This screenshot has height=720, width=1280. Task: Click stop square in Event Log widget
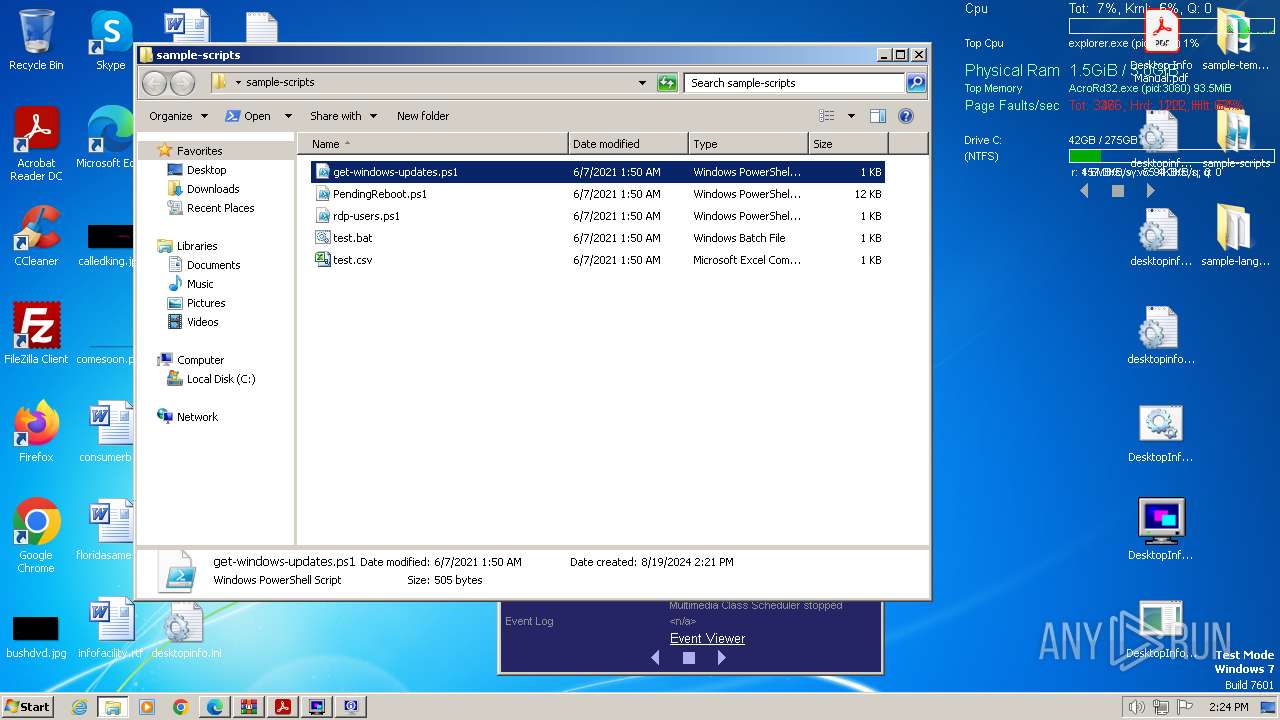point(688,658)
